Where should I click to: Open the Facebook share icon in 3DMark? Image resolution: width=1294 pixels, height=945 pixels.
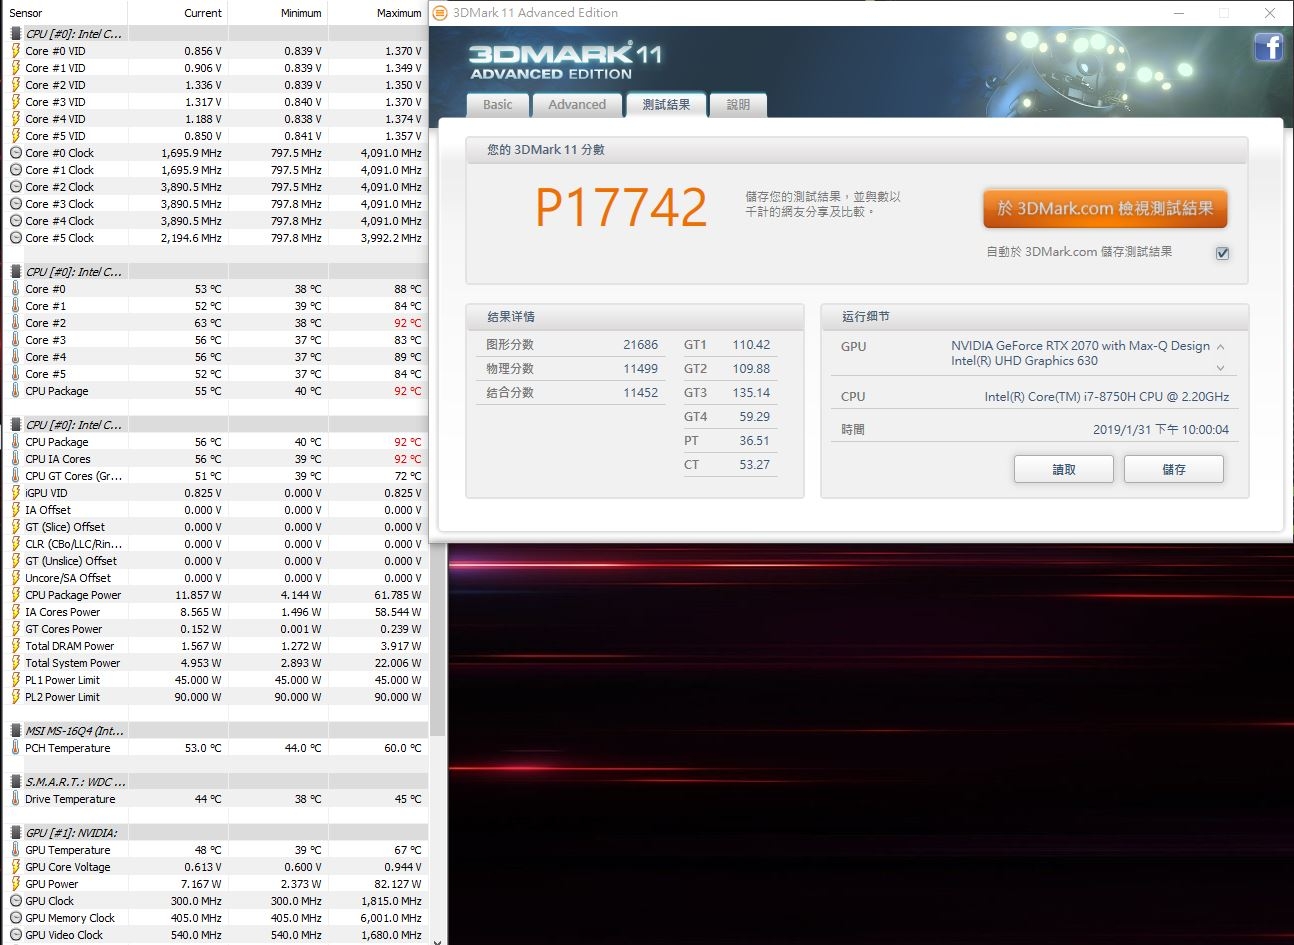[x=1268, y=47]
